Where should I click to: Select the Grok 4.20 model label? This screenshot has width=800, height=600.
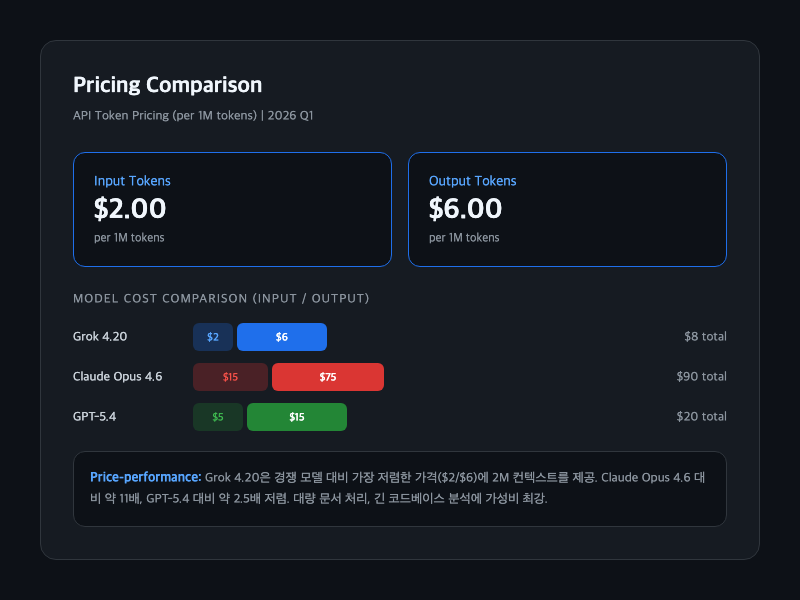point(100,337)
